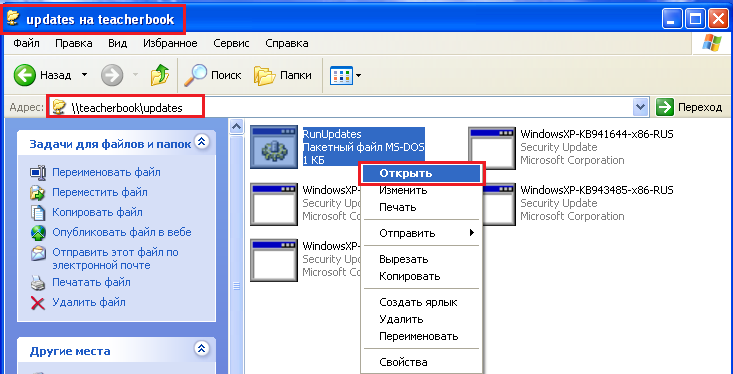Viewport: 733px width, 374px height.
Task: Choose Печать in the context menu
Action: pyautogui.click(x=422, y=207)
